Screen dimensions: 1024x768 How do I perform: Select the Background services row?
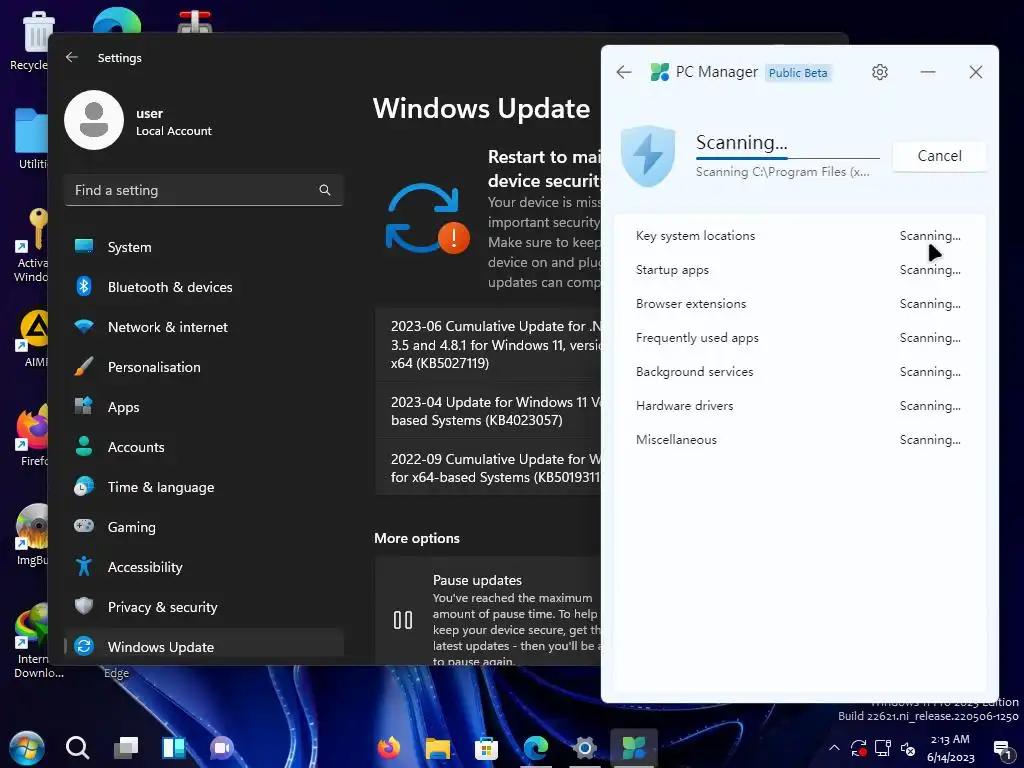[798, 372]
